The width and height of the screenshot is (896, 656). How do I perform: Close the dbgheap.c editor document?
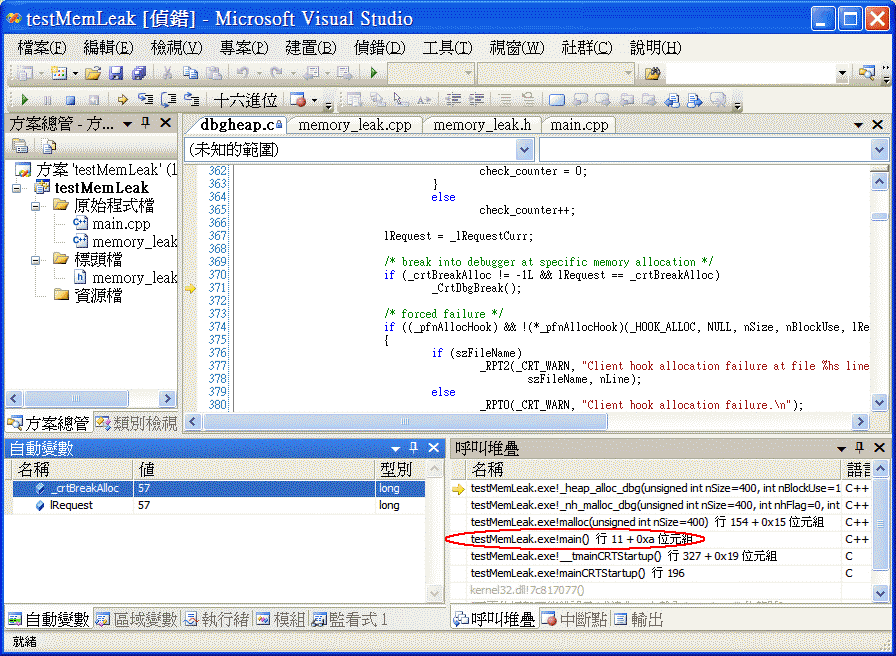[x=878, y=125]
